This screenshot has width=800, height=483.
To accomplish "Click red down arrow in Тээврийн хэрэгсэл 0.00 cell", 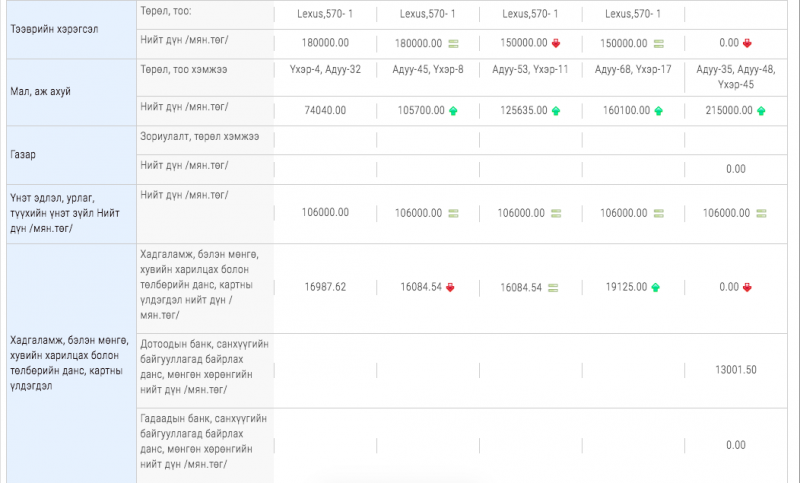I will [747, 44].
